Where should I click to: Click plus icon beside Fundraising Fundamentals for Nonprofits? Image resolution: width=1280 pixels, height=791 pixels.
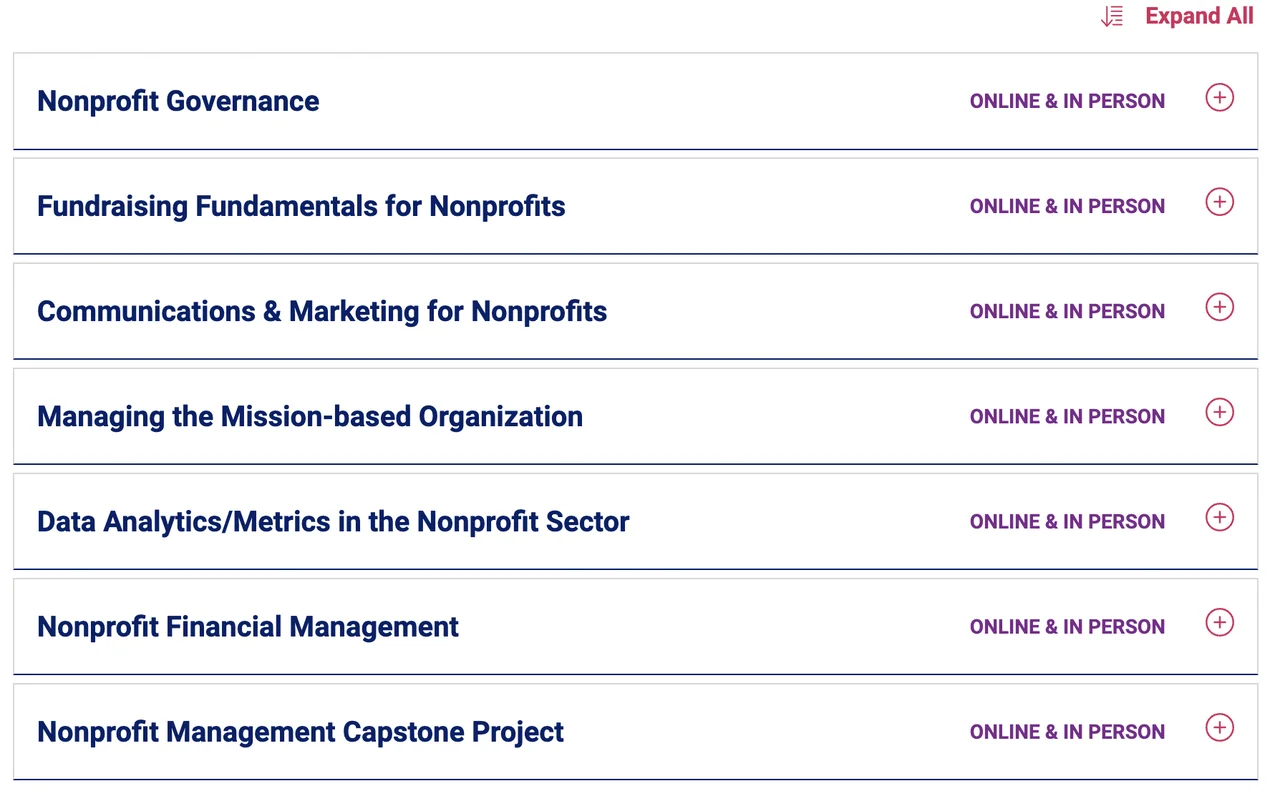[1219, 203]
